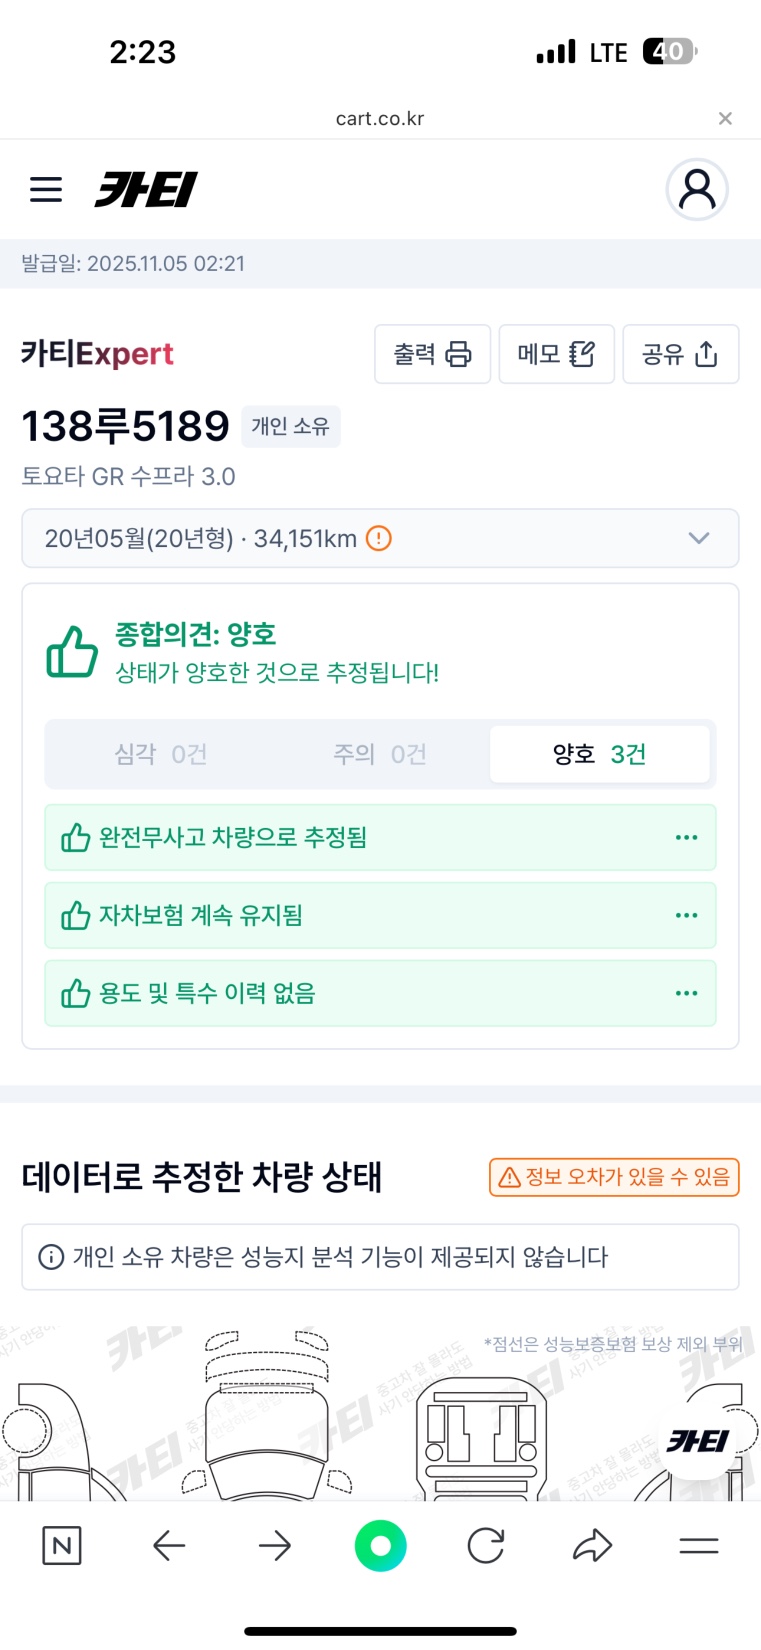Tap the orange mileage warning icon
761x1650 pixels.
click(x=379, y=539)
